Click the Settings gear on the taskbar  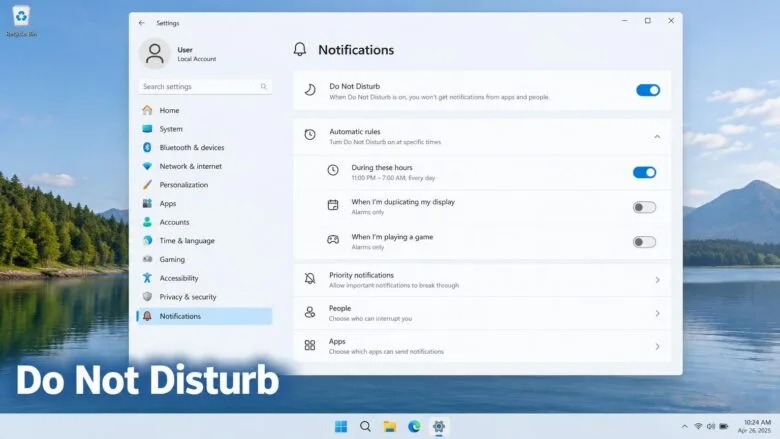tap(438, 427)
